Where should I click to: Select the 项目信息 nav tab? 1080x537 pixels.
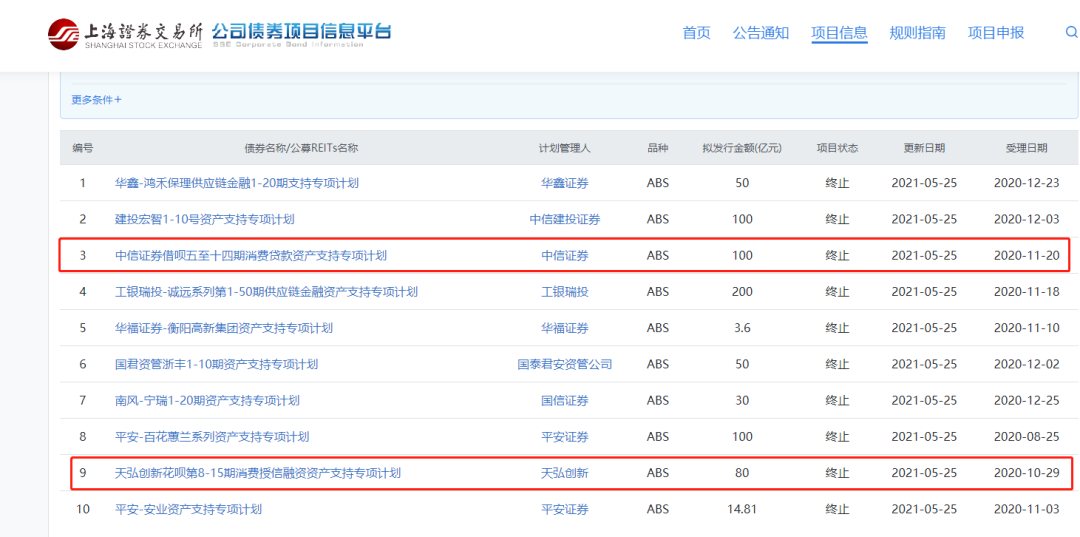coord(839,32)
